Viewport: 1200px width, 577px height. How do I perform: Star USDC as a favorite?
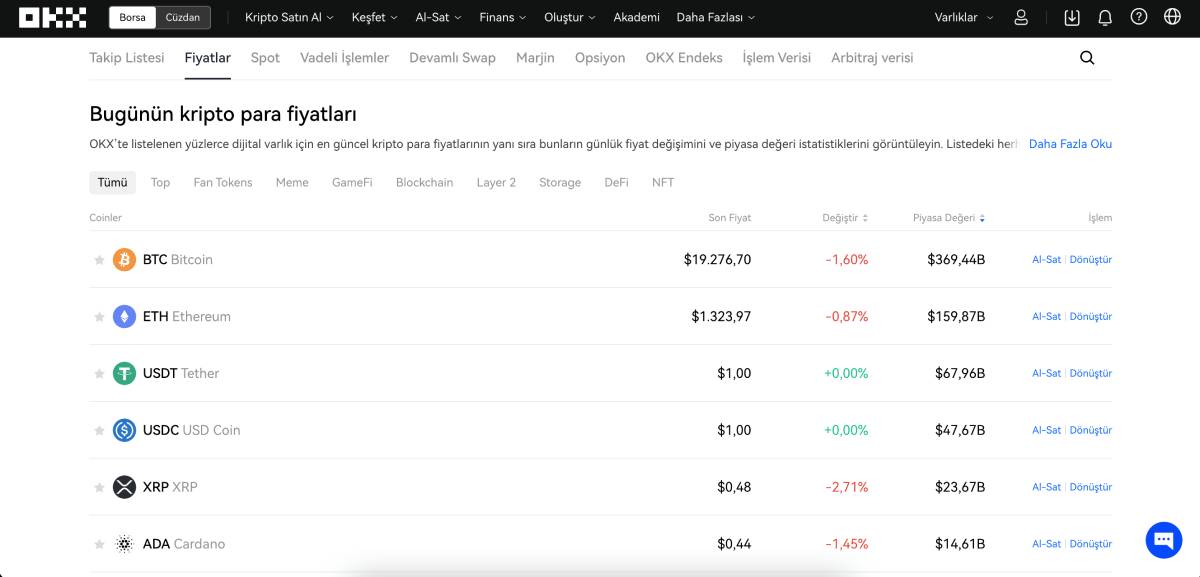point(99,431)
